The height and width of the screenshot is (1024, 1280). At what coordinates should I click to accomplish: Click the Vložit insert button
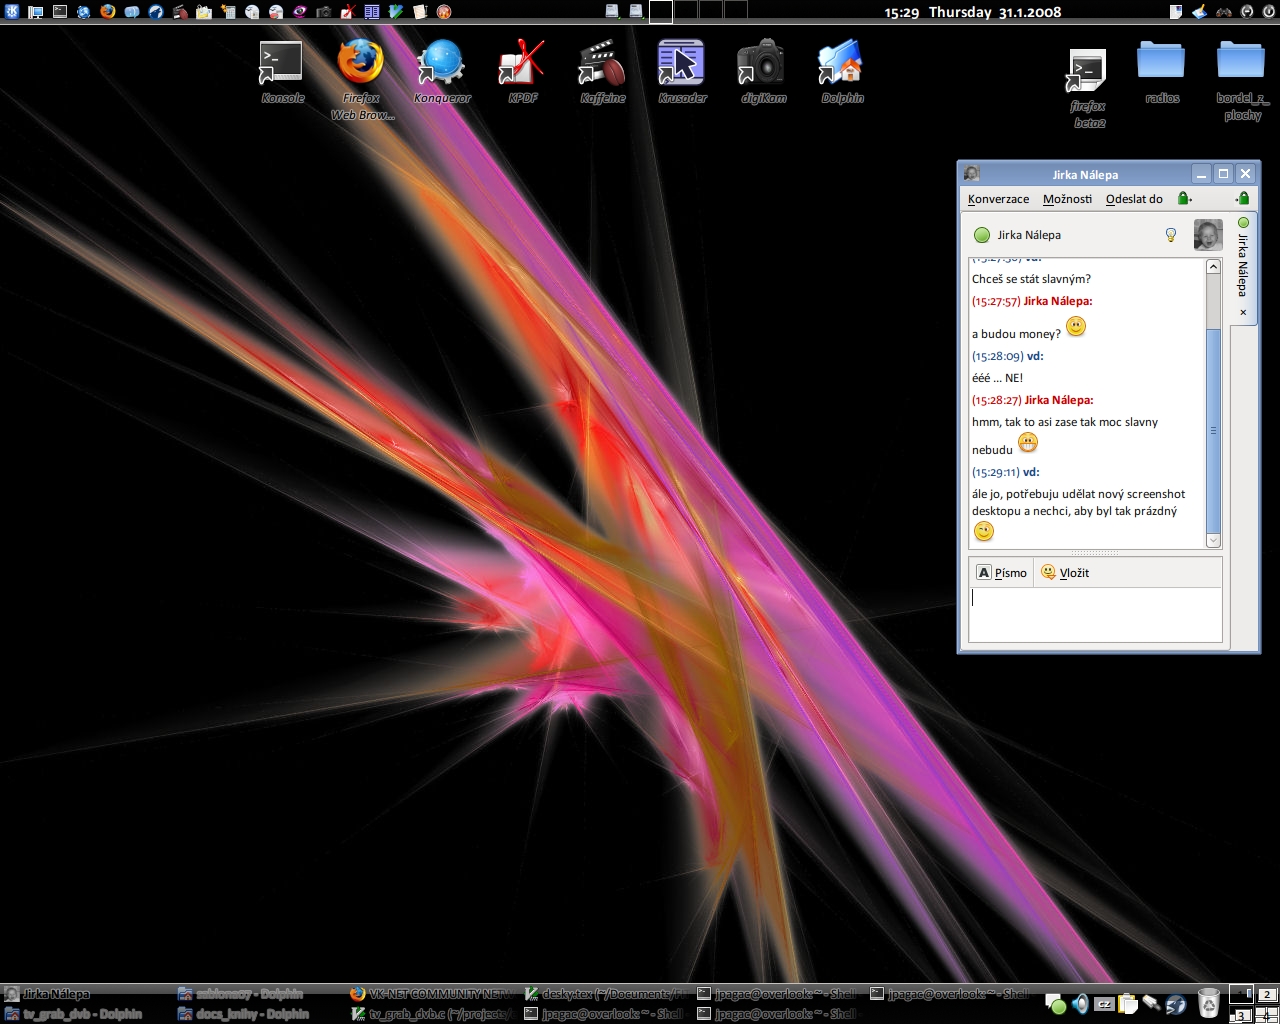click(x=1065, y=573)
